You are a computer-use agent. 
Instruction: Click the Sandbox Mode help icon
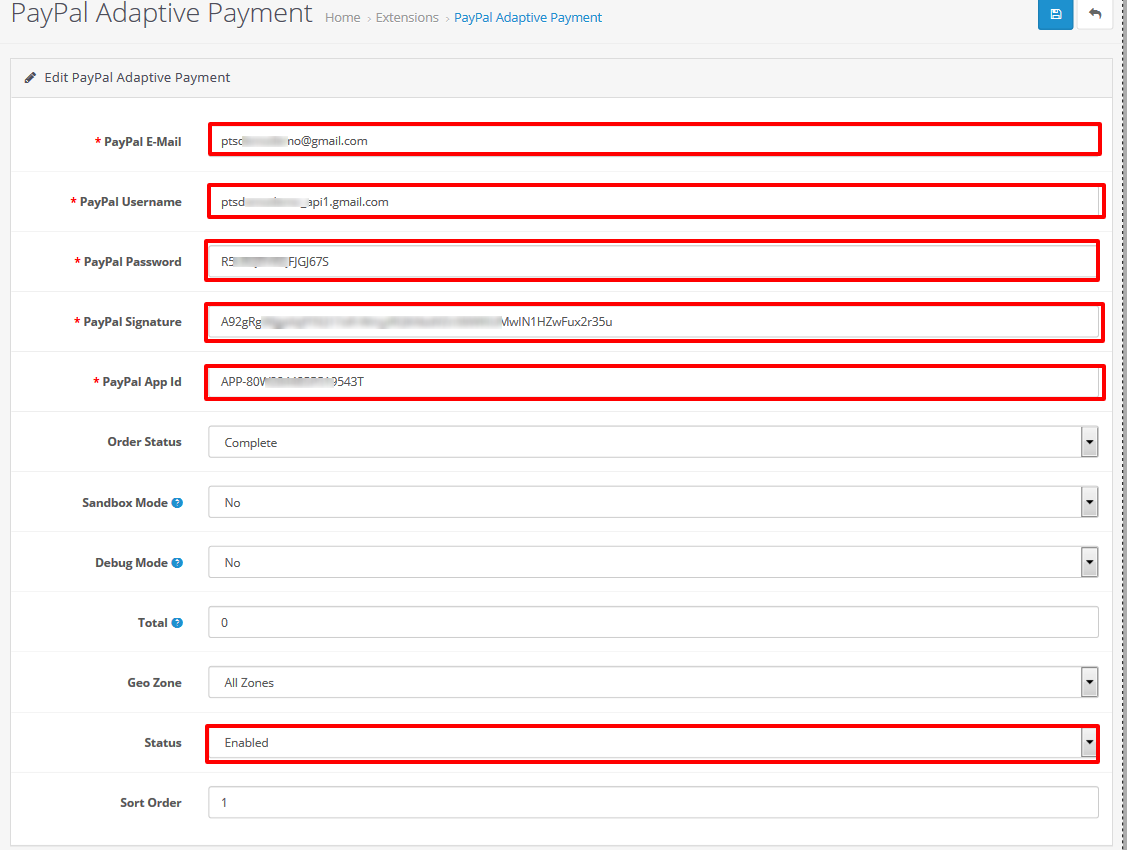click(x=177, y=503)
